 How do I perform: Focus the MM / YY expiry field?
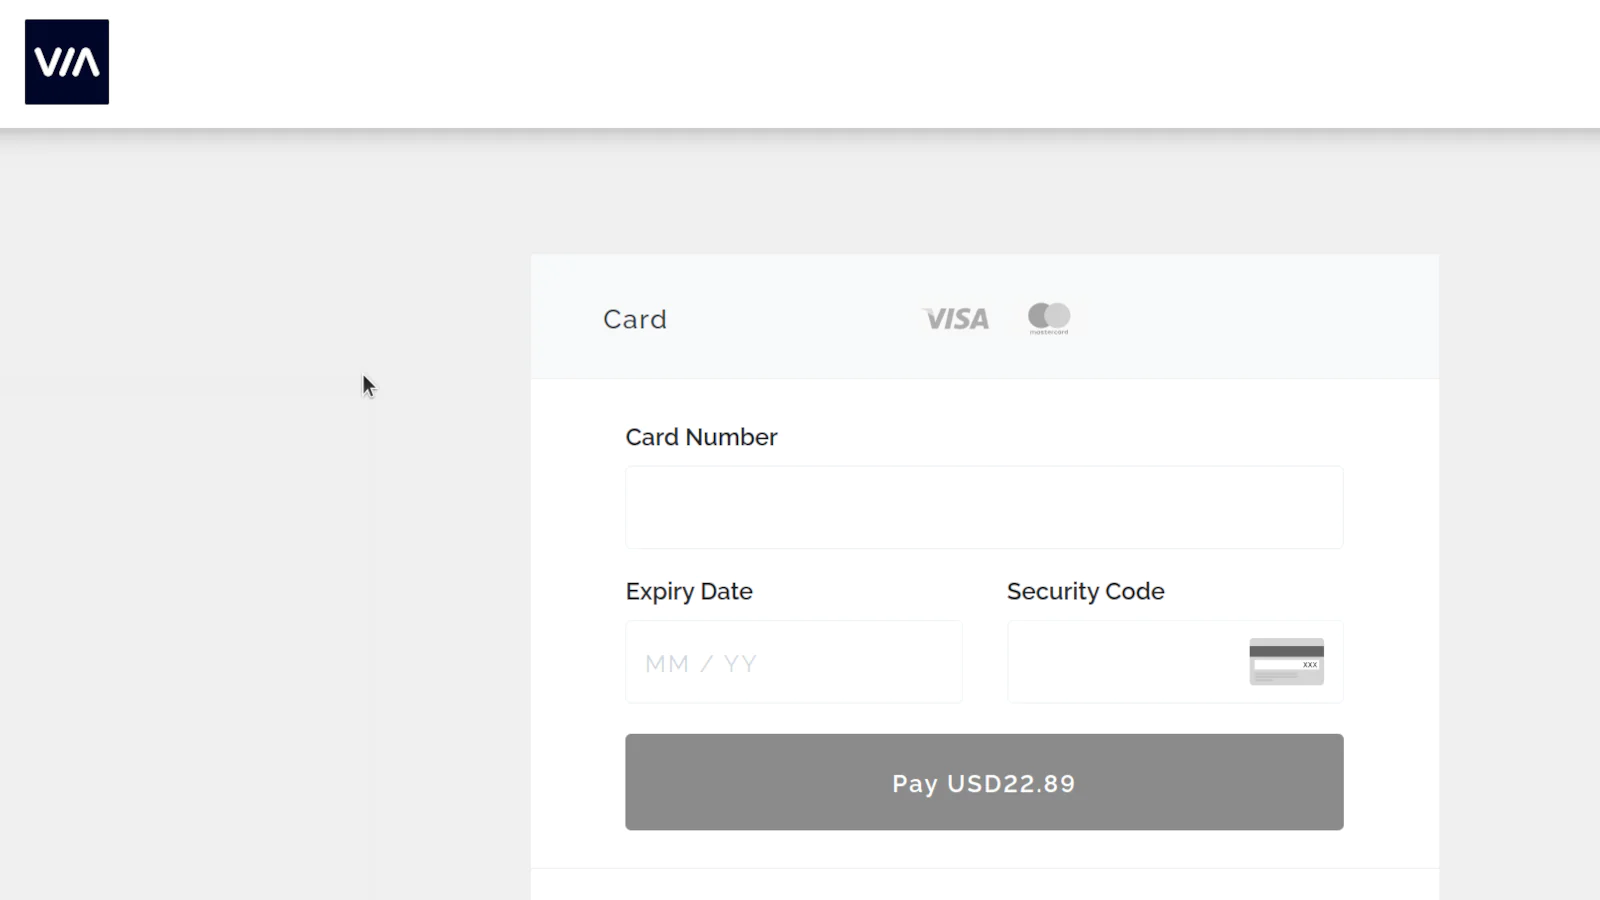point(794,662)
